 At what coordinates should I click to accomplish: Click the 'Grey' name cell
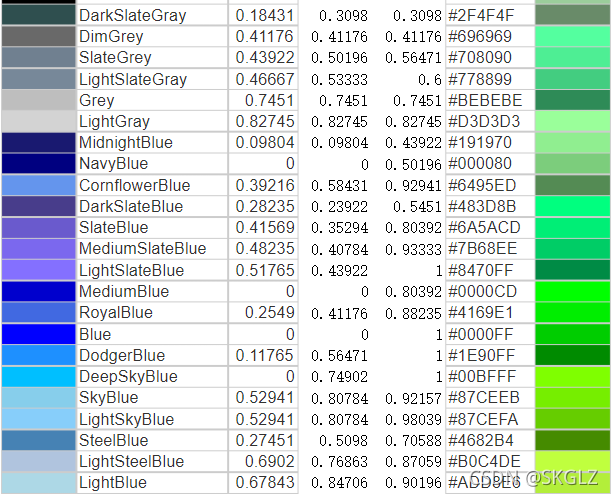point(152,100)
